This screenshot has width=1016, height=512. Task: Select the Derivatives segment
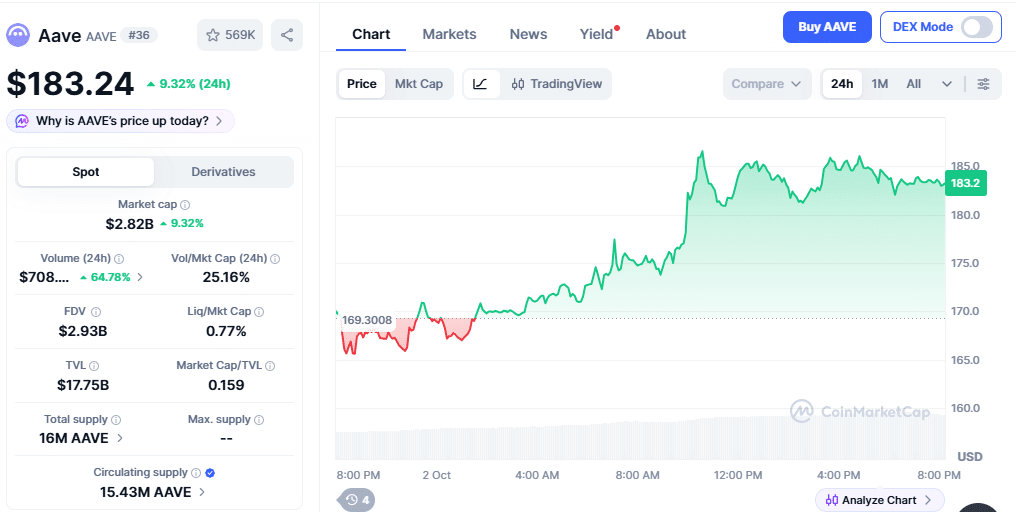click(x=223, y=172)
